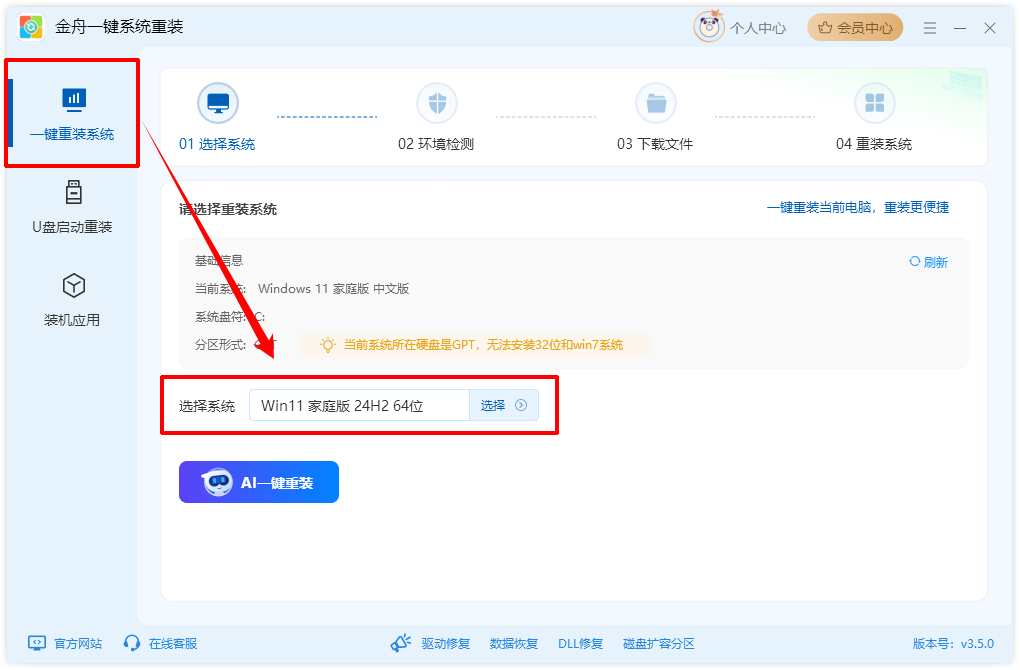Screen dimensions: 1020x670
Task: Click the 04 重装系统 windows step icon
Action: click(875, 103)
